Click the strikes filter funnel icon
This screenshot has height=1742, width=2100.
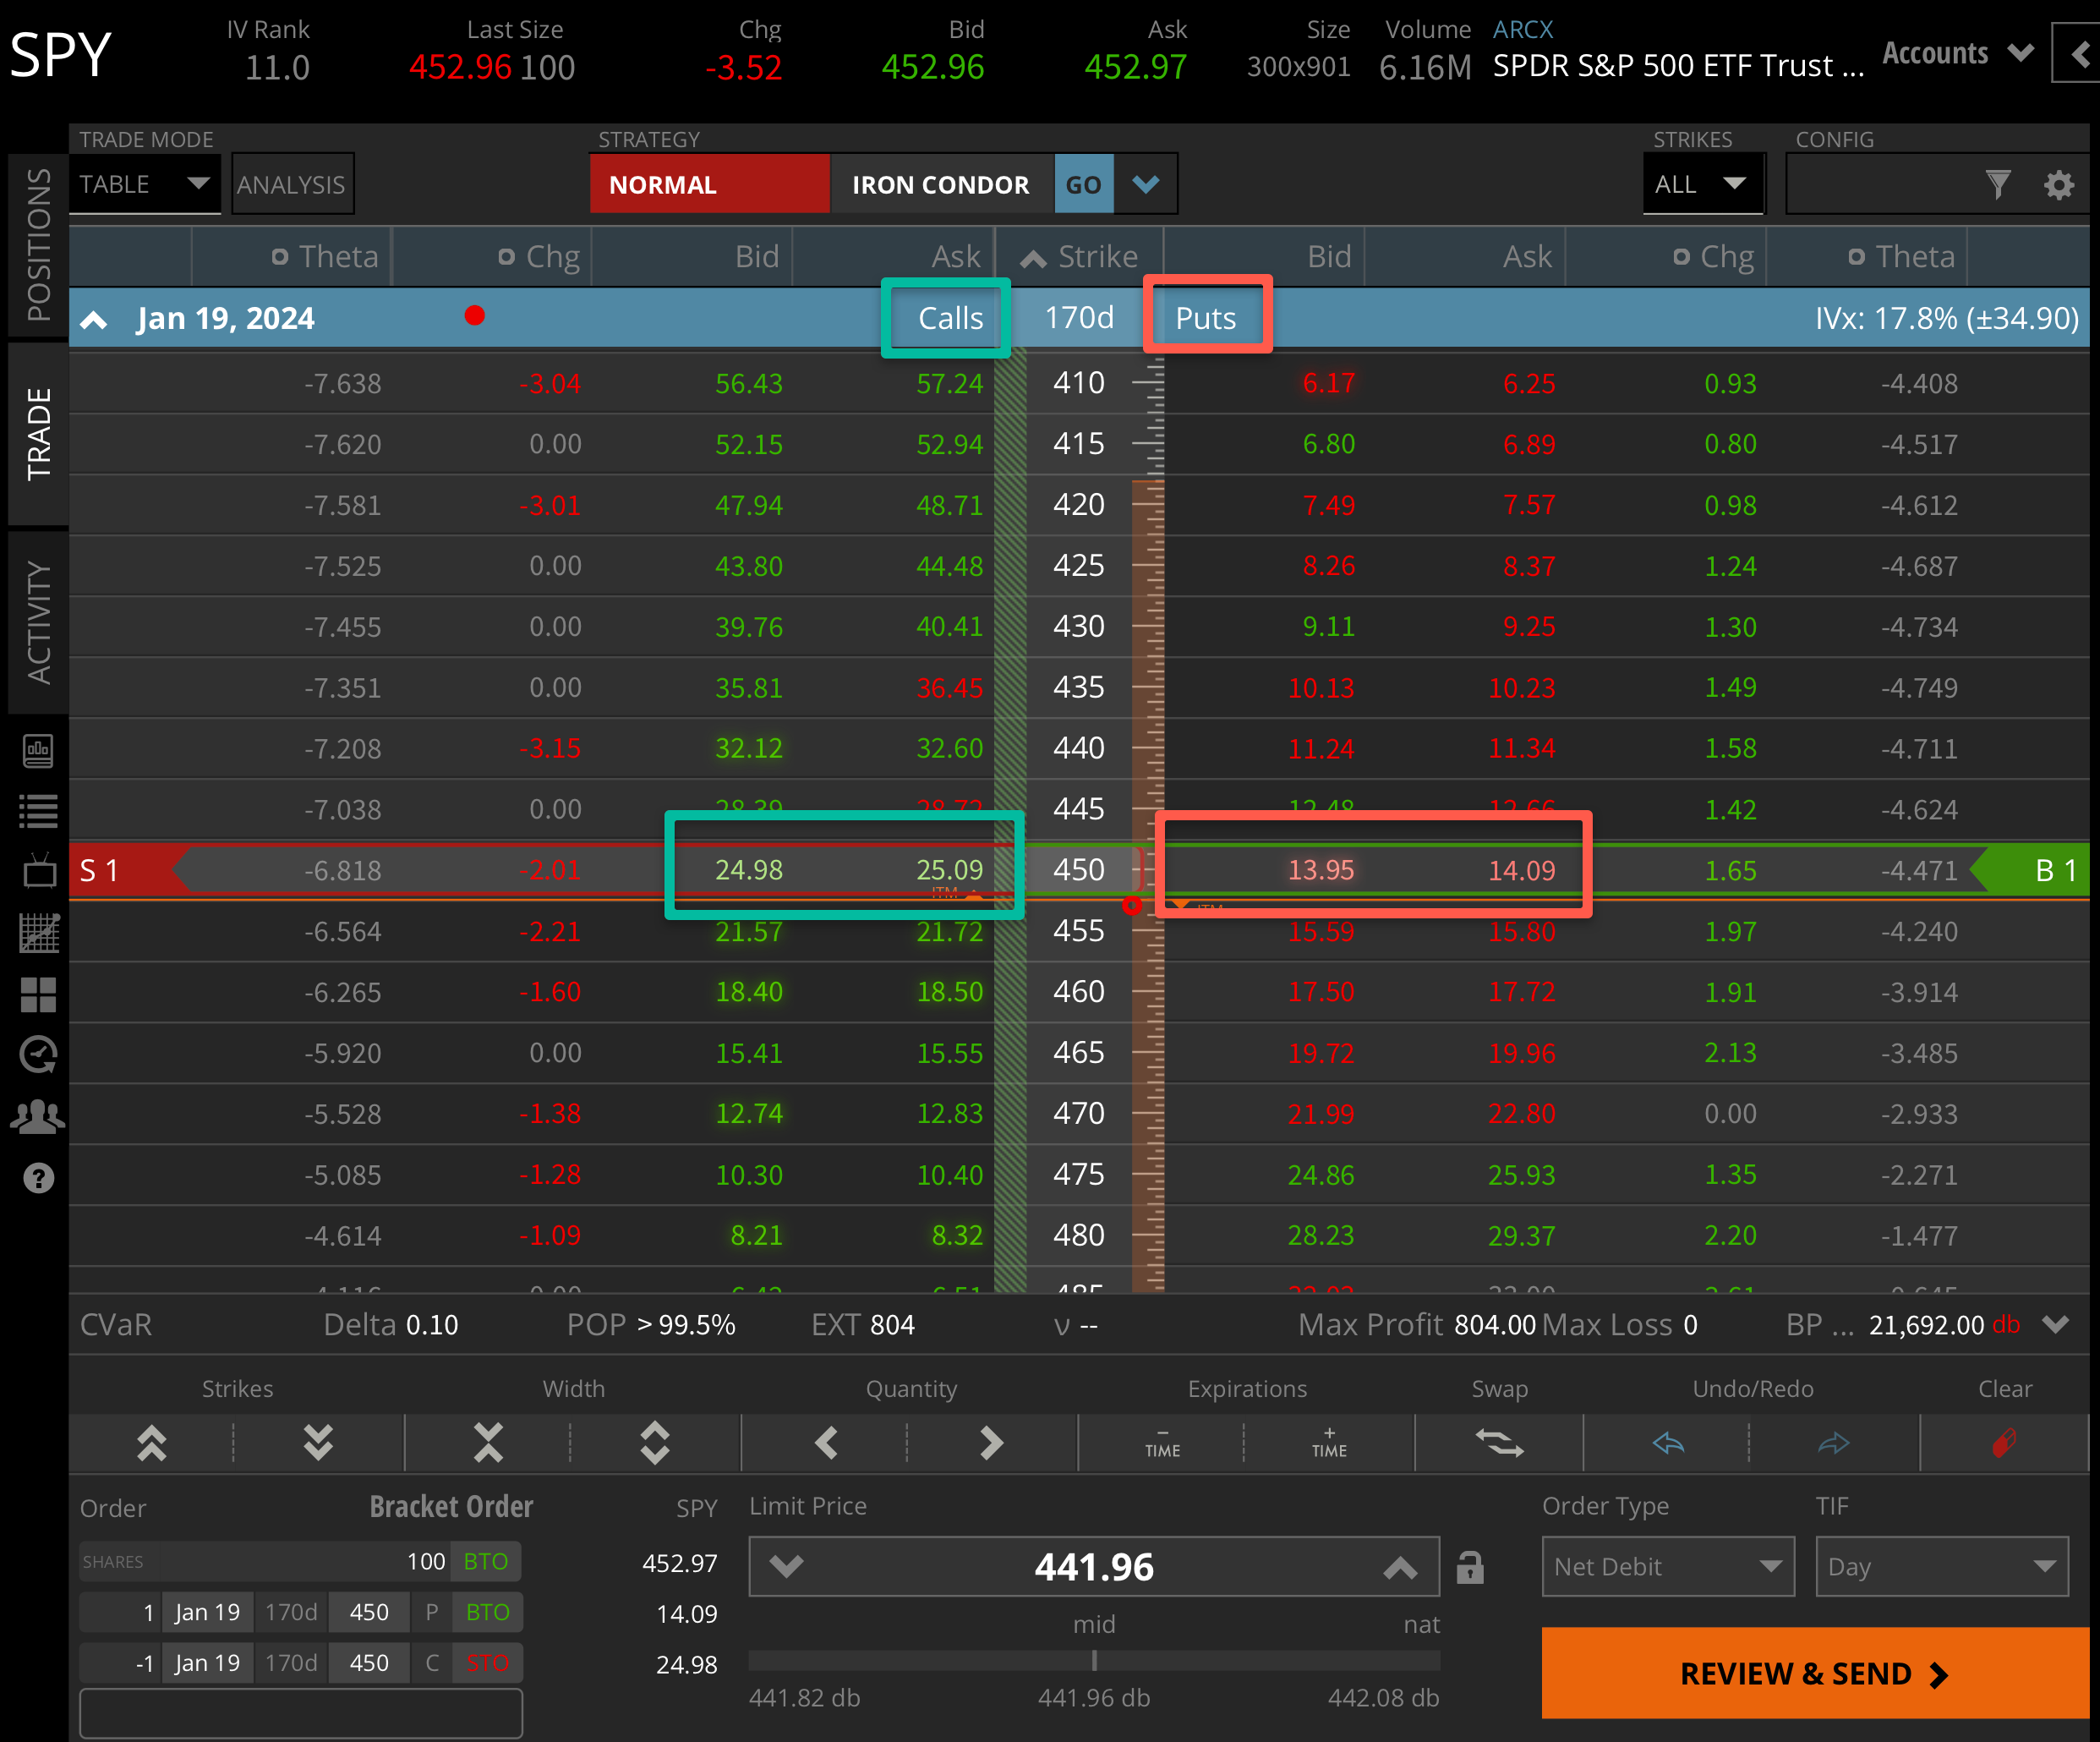pyautogui.click(x=1997, y=185)
